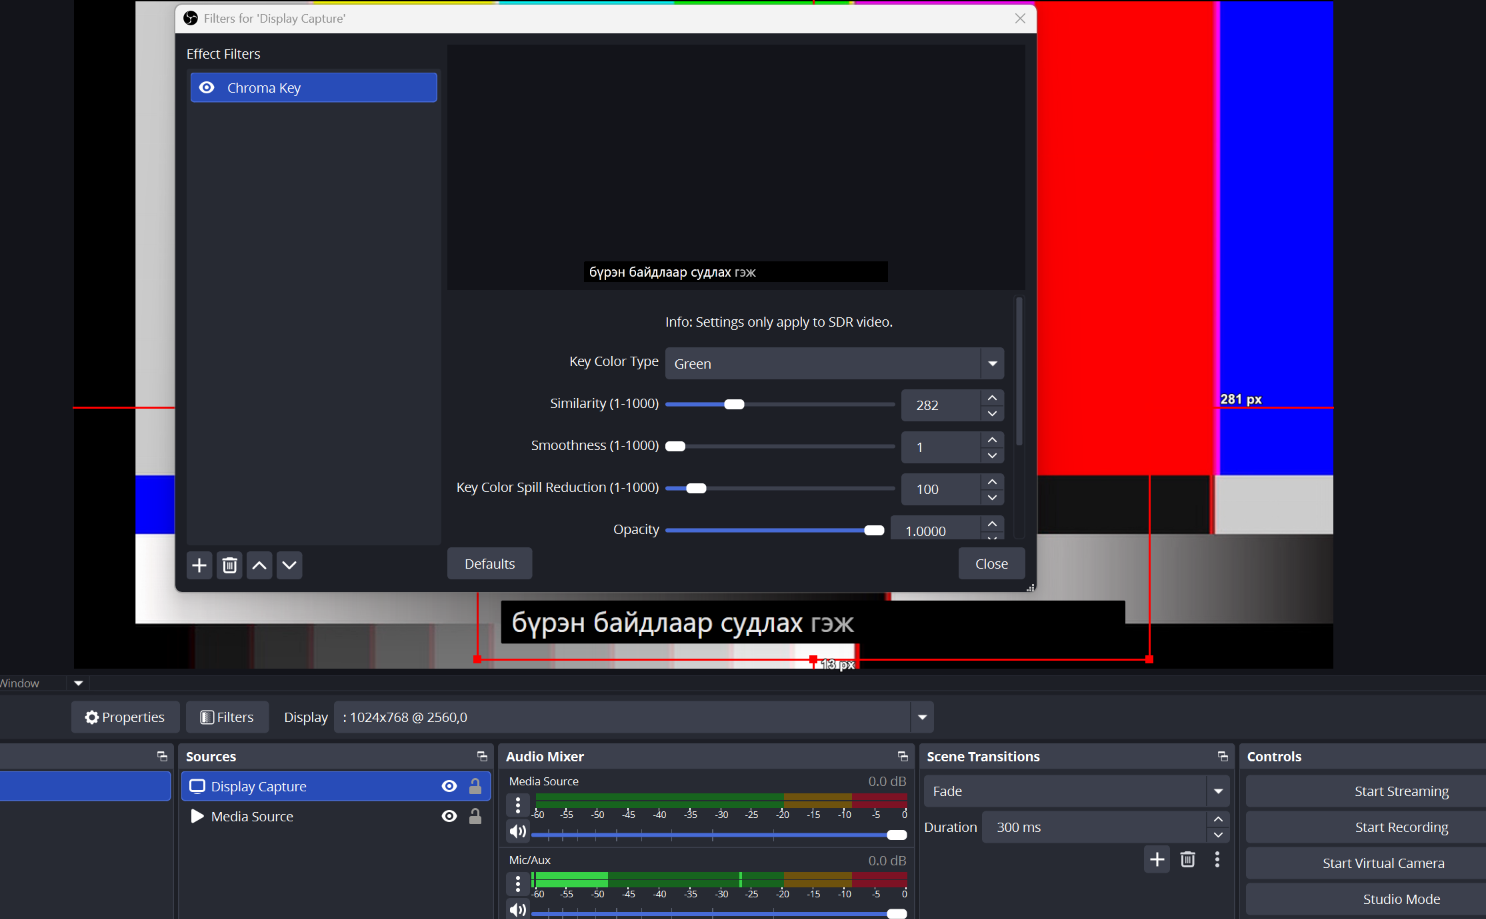1486x919 pixels.
Task: Open Media Source audio options menu
Action: click(518, 804)
